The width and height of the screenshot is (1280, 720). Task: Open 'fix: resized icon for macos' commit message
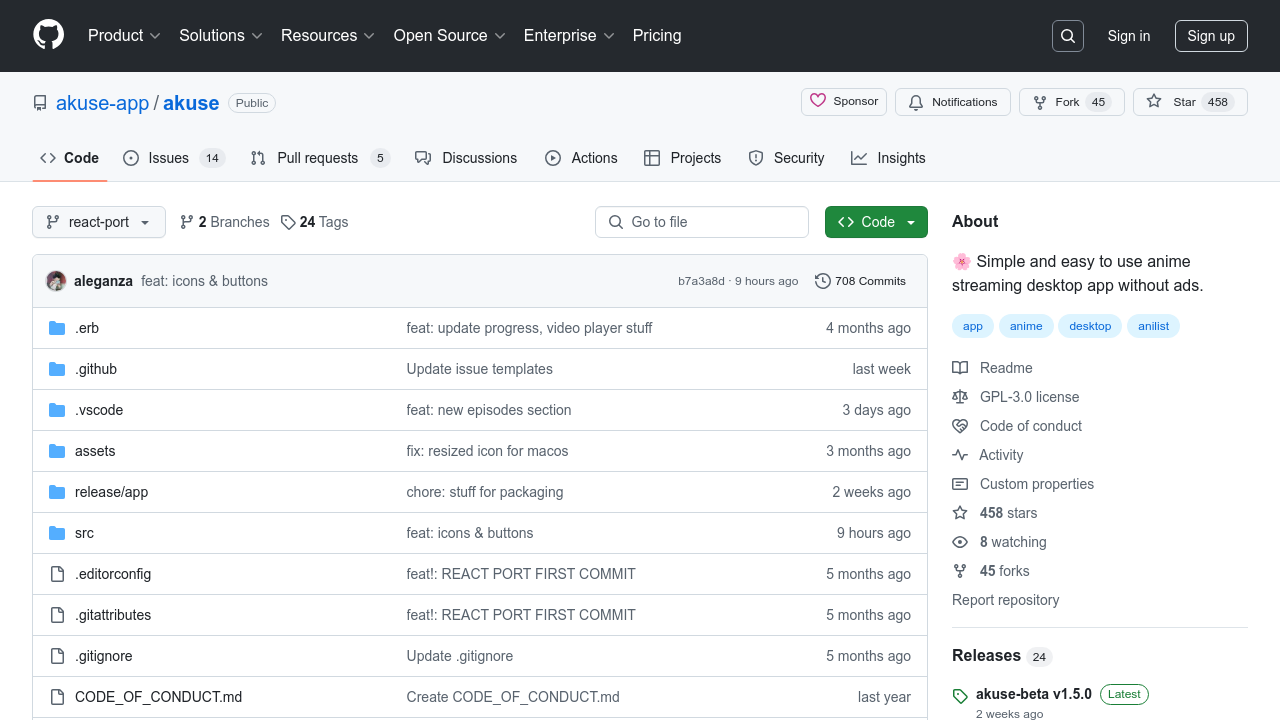coord(487,451)
